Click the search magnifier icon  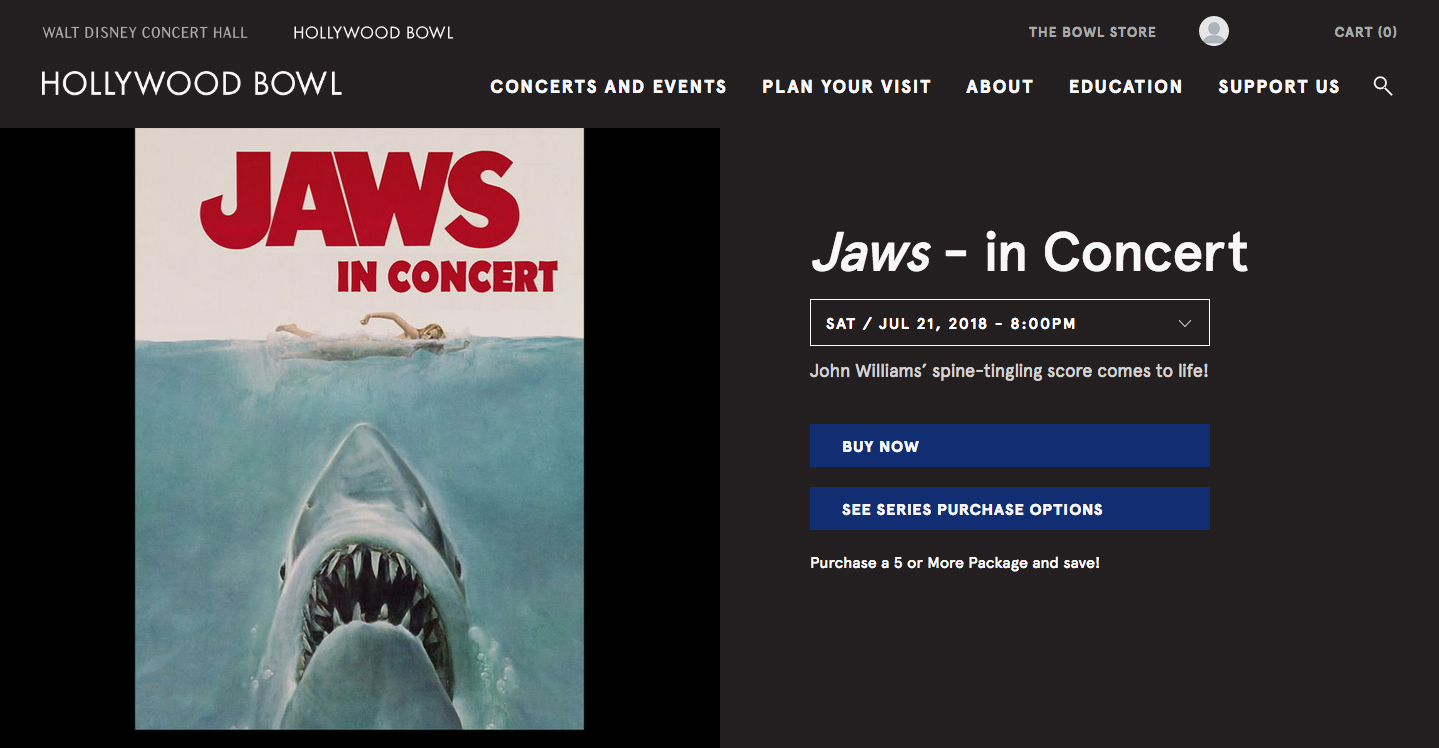coord(1383,86)
